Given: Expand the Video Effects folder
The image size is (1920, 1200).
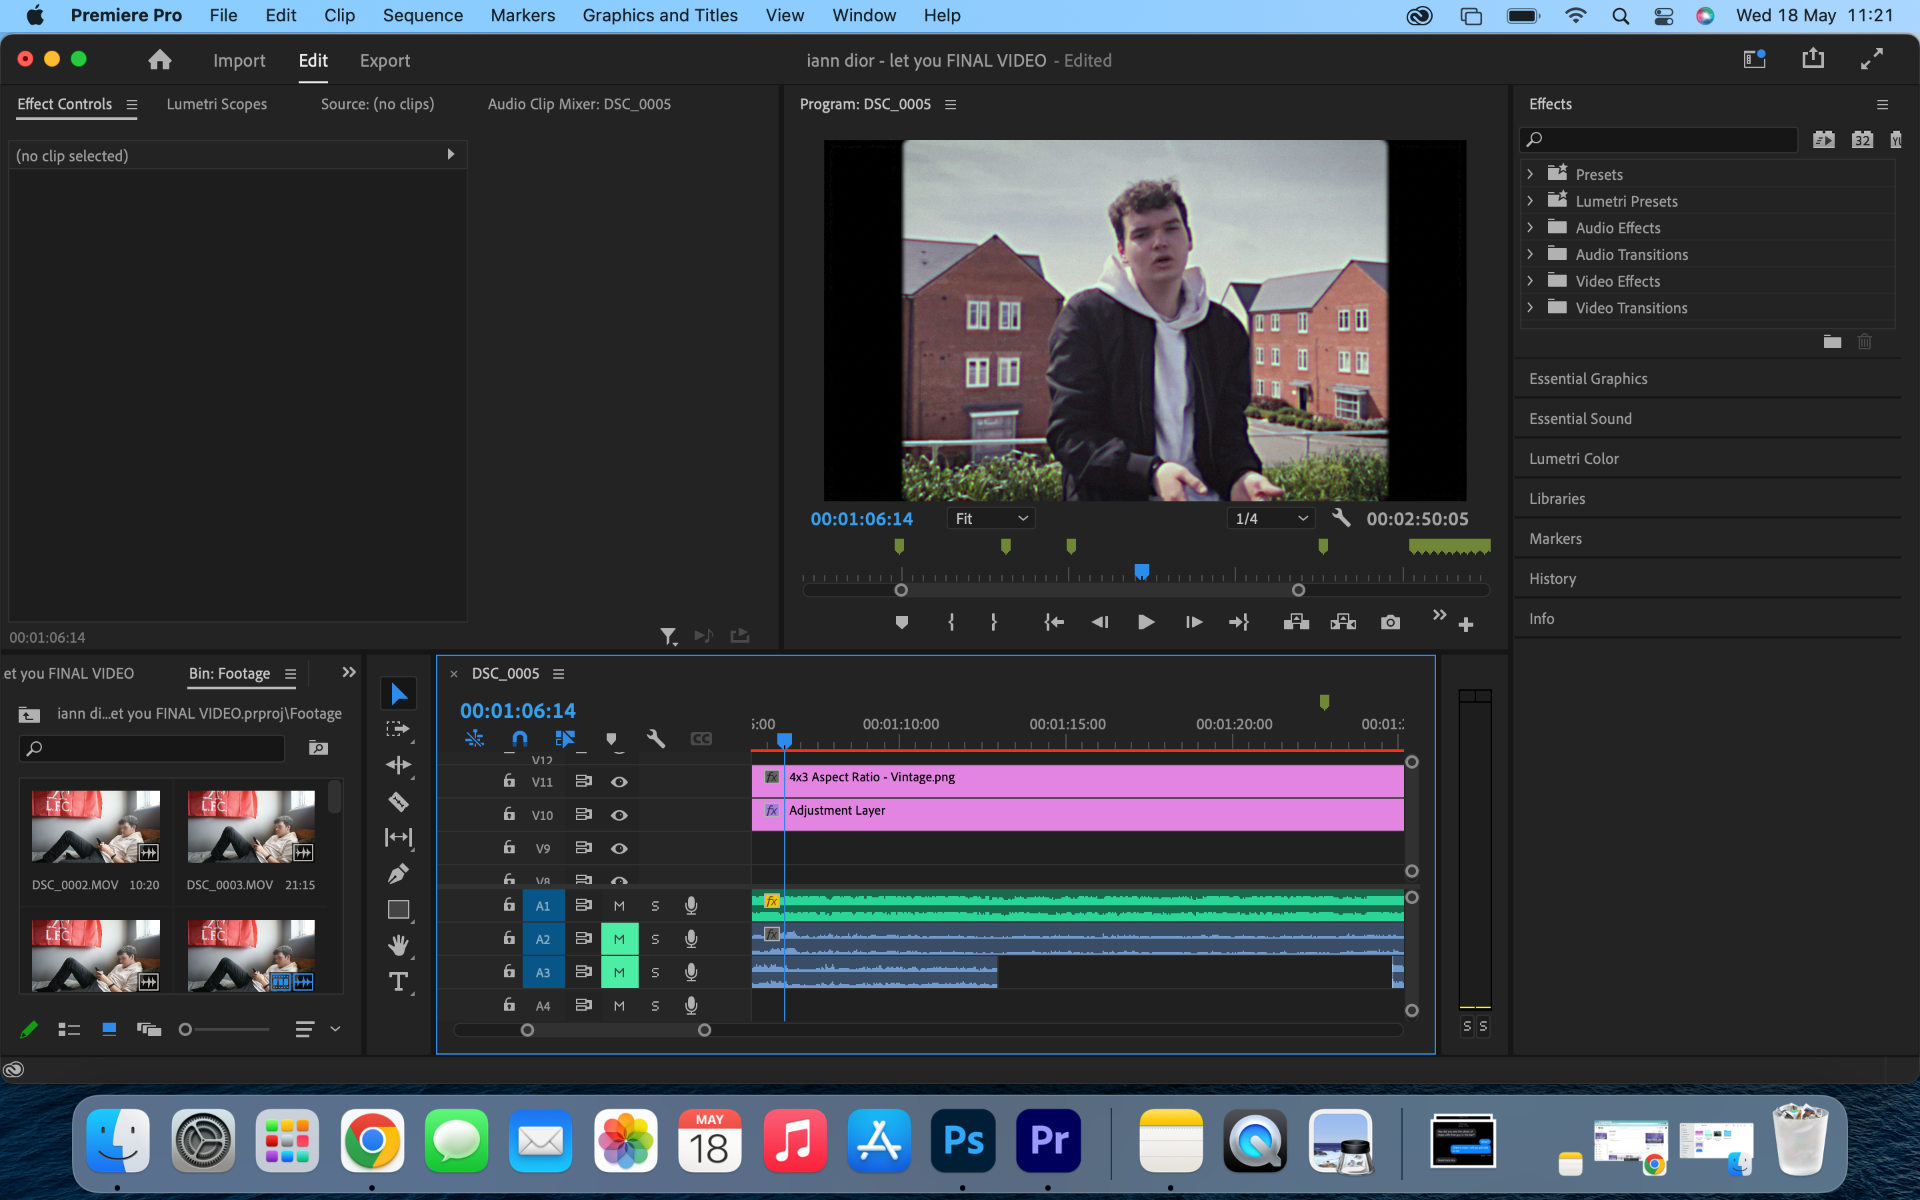Looking at the screenshot, I should coord(1530,281).
